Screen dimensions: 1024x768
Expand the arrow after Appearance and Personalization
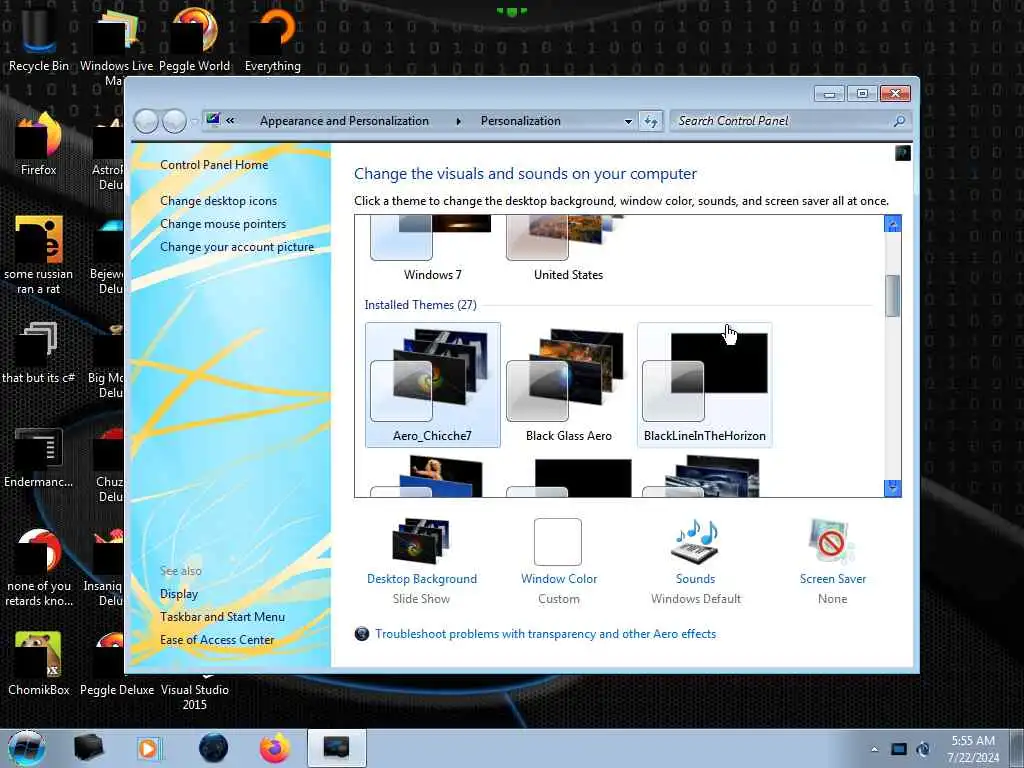click(x=458, y=121)
